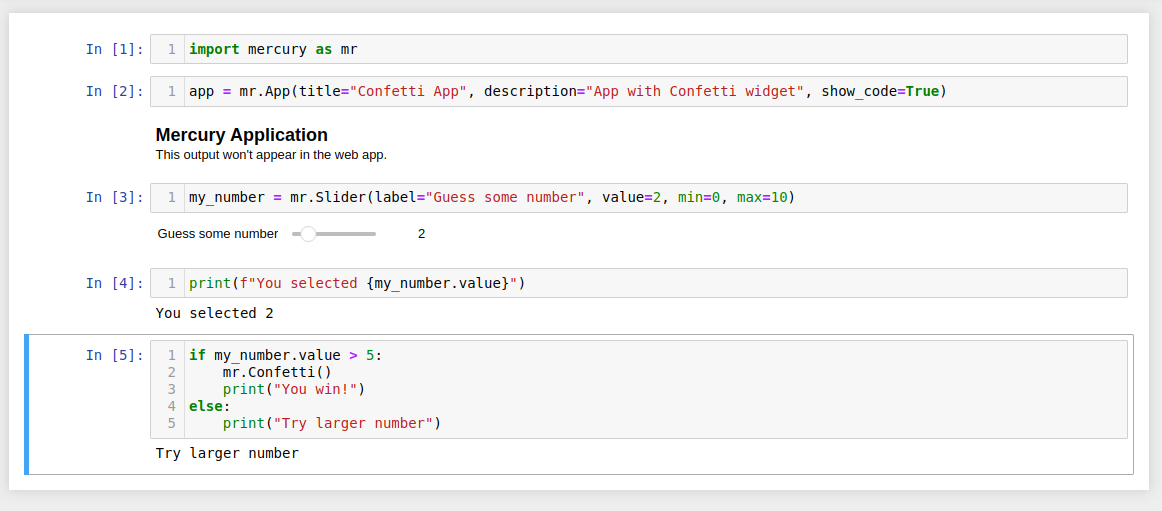Select the In [3]: prompt
The image size is (1162, 511).
coord(115,198)
